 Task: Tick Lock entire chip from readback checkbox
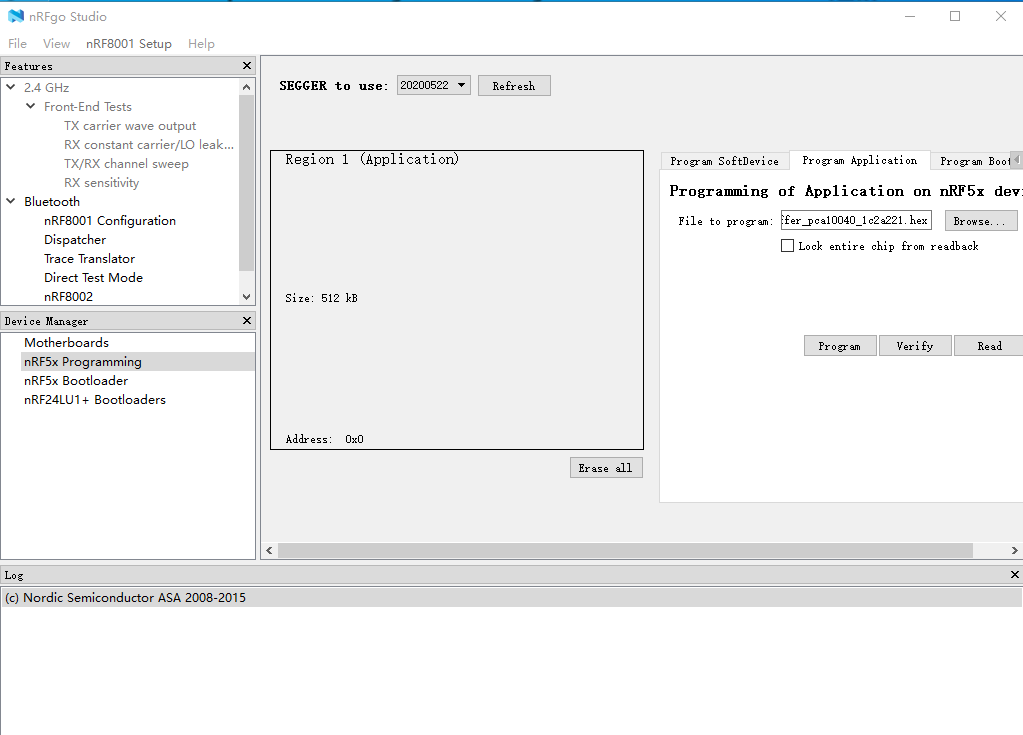787,246
